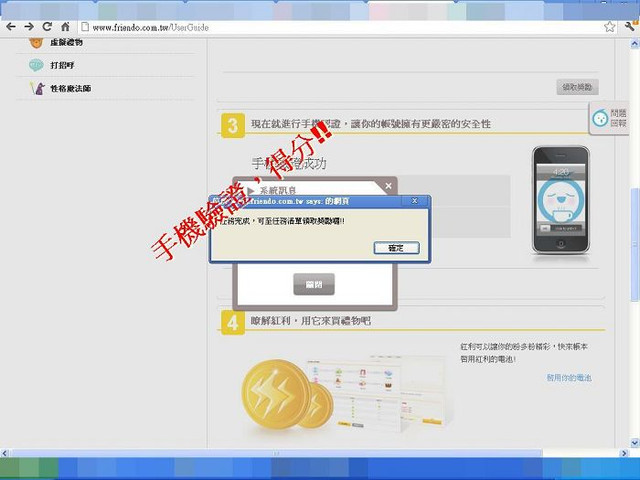Click the horizontal scrollbar right arrow
Viewport: 640px width, 480px height.
click(624, 453)
